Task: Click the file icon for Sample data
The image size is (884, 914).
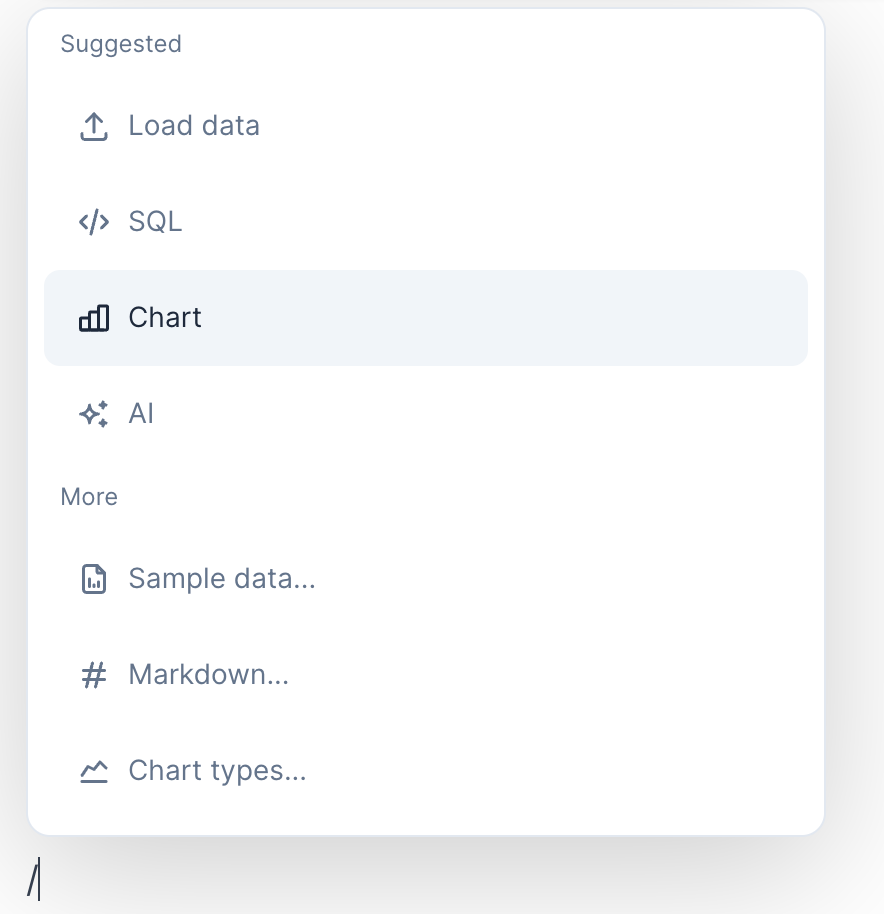Action: tap(93, 579)
